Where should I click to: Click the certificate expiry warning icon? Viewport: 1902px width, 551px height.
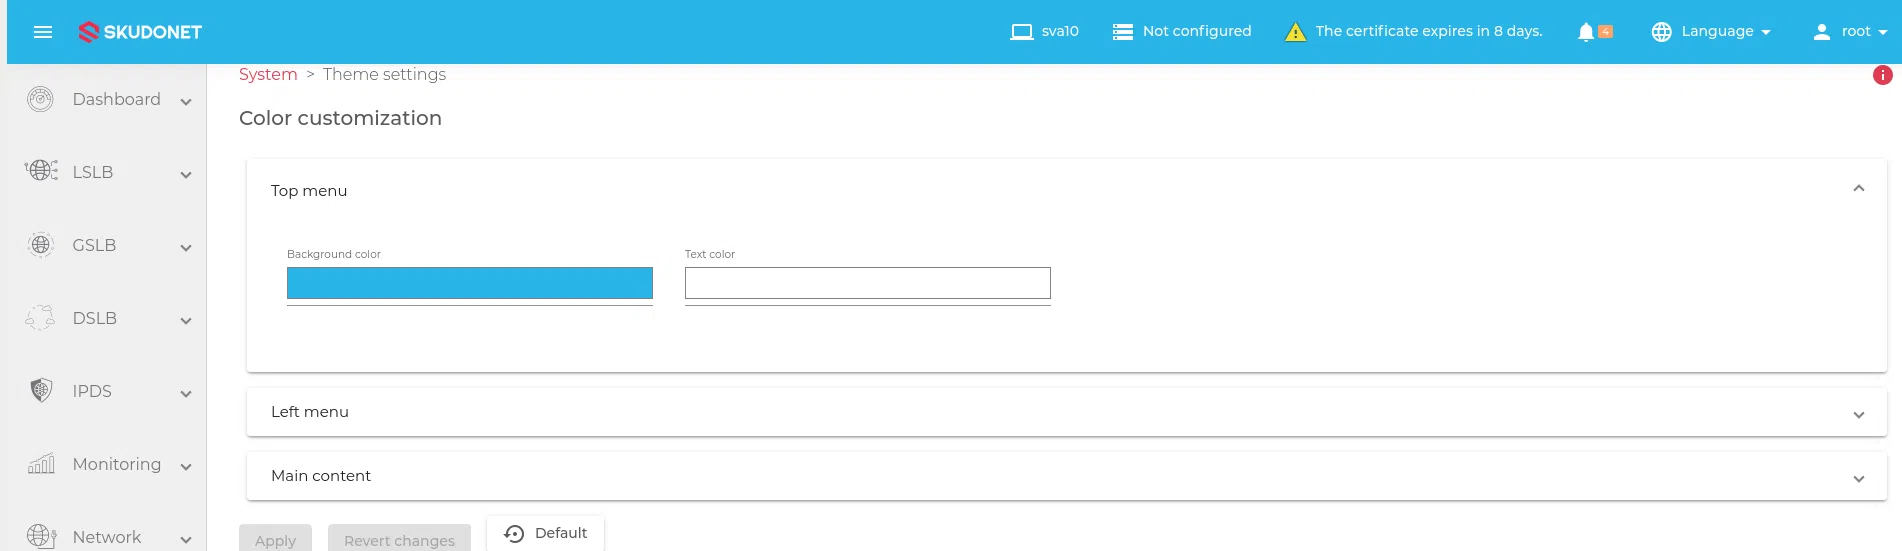pos(1295,32)
